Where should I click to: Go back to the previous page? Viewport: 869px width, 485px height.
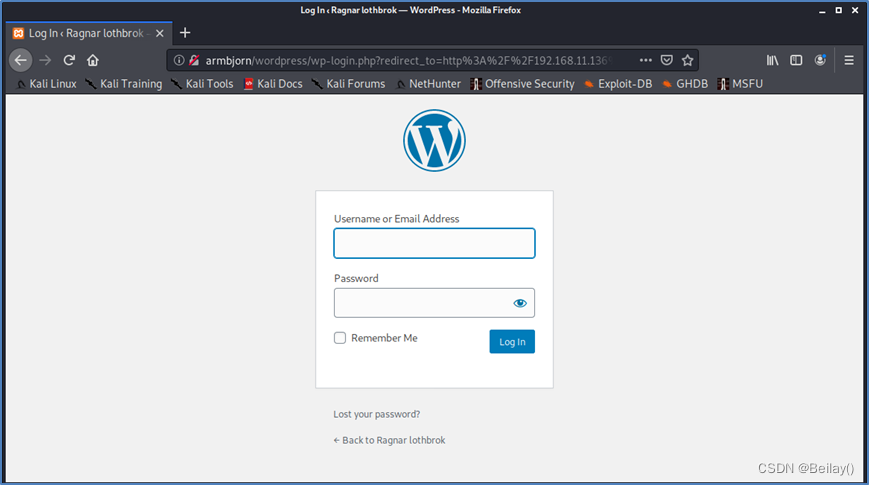[21, 60]
